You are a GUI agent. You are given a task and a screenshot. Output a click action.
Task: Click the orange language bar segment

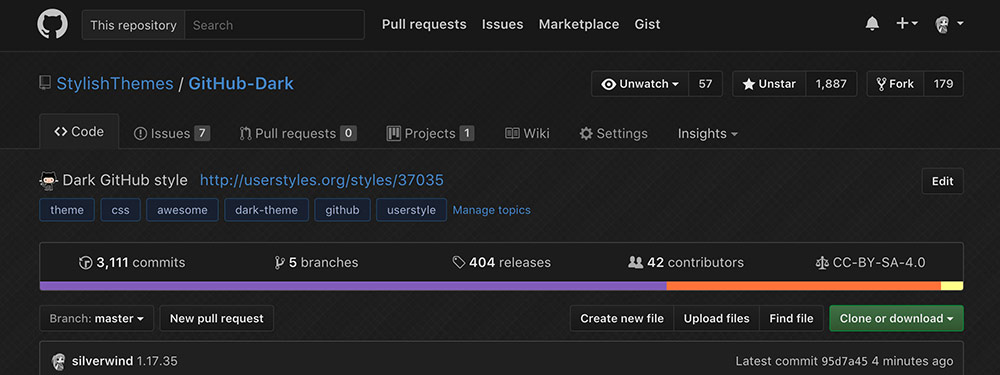tap(804, 286)
